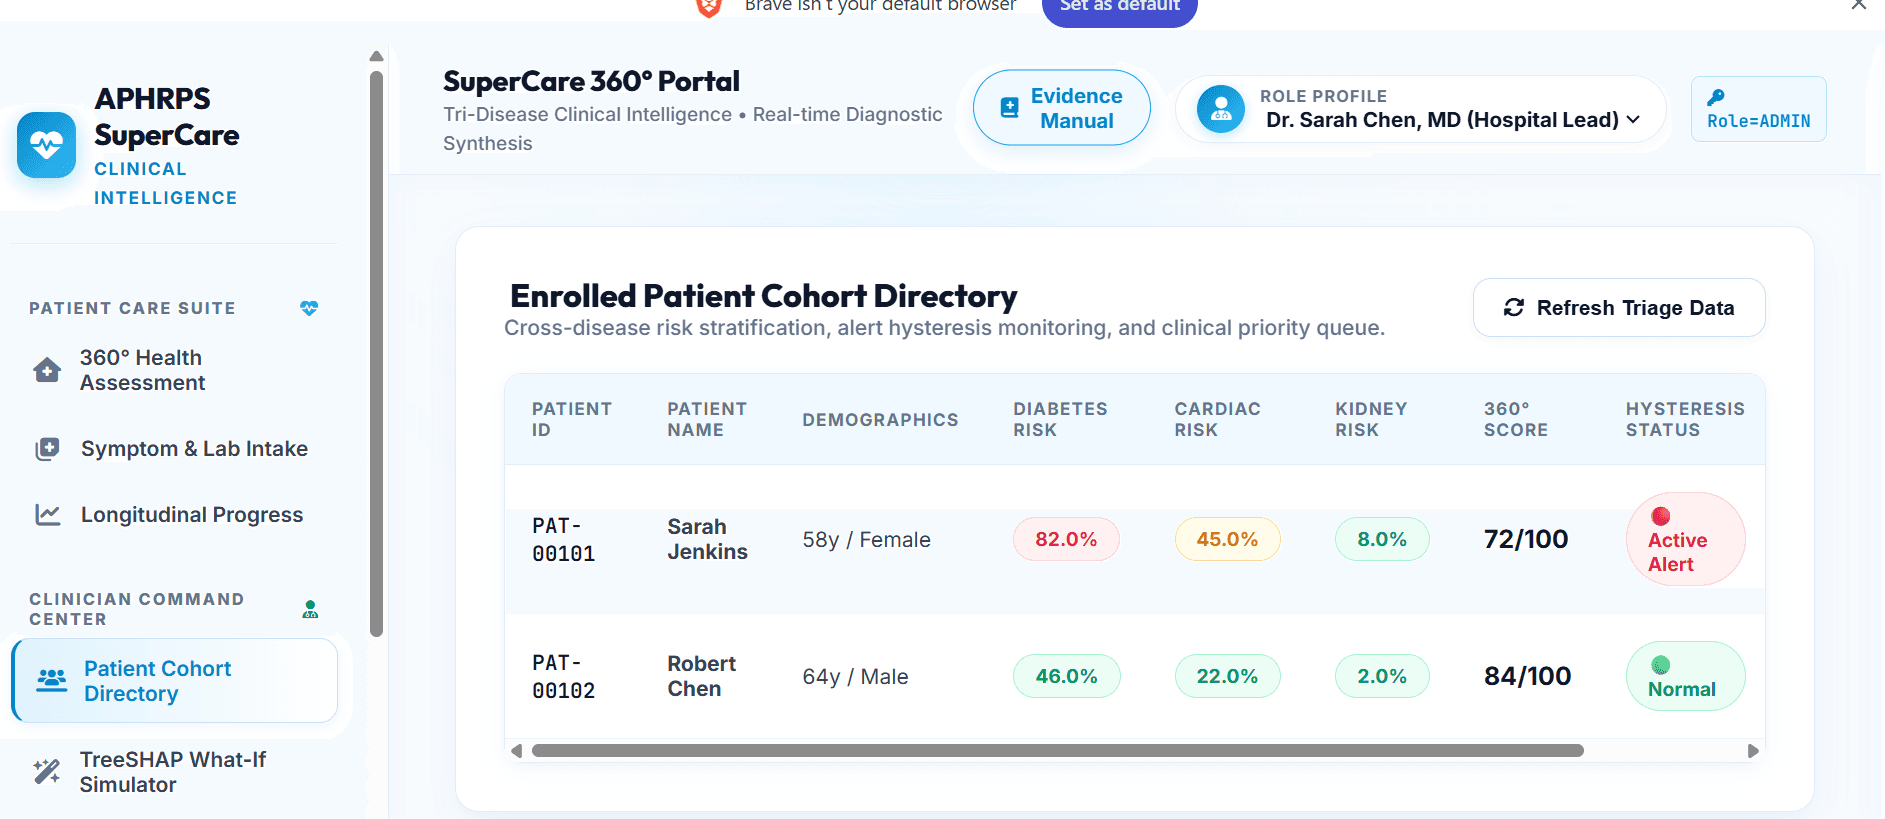
Task: Click the refresh arrows icon in Refresh Triage Data
Action: click(x=1514, y=308)
